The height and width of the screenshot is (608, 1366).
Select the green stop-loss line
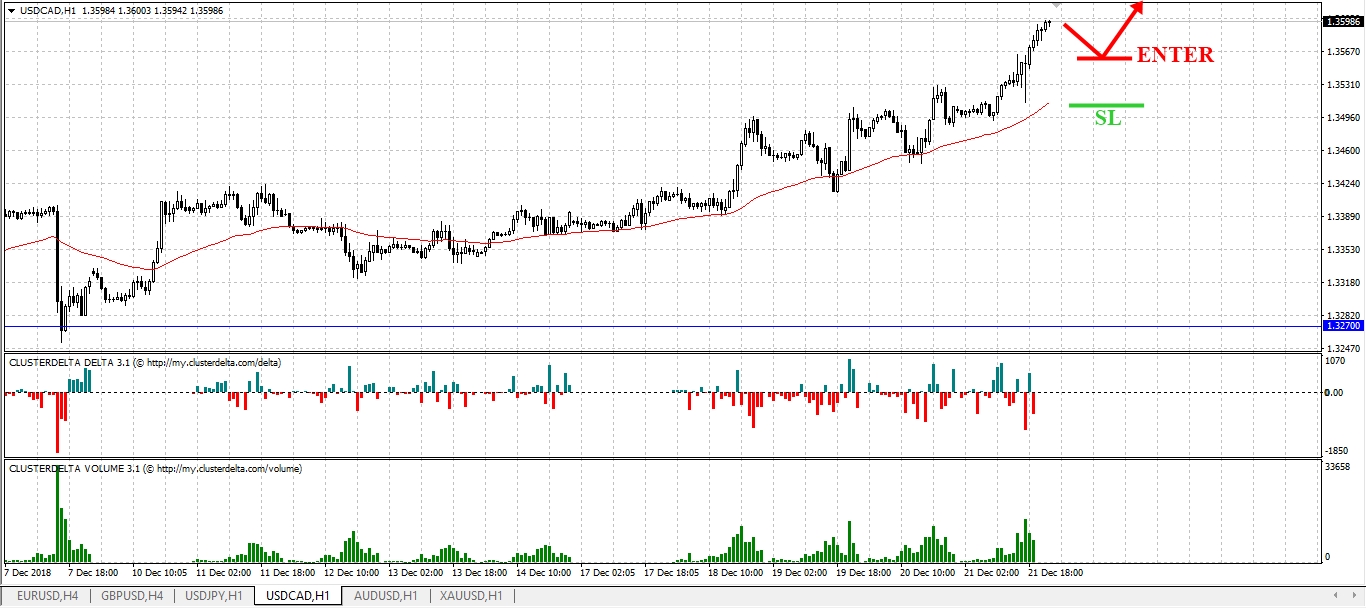1106,105
